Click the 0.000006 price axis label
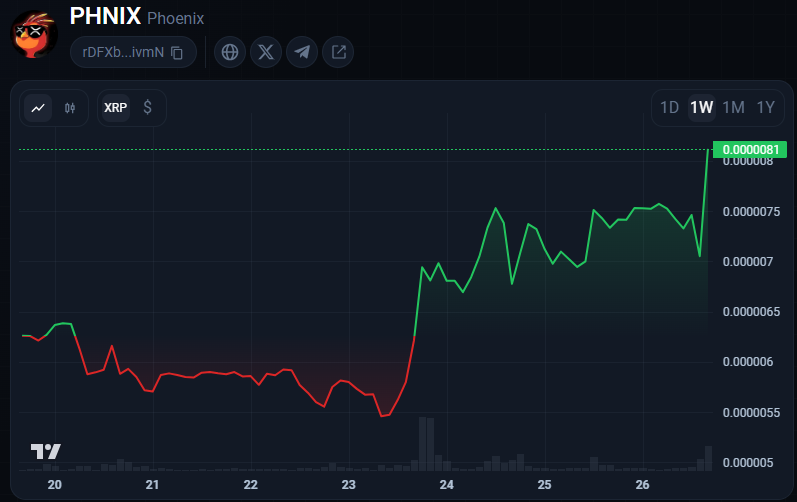 pos(748,362)
